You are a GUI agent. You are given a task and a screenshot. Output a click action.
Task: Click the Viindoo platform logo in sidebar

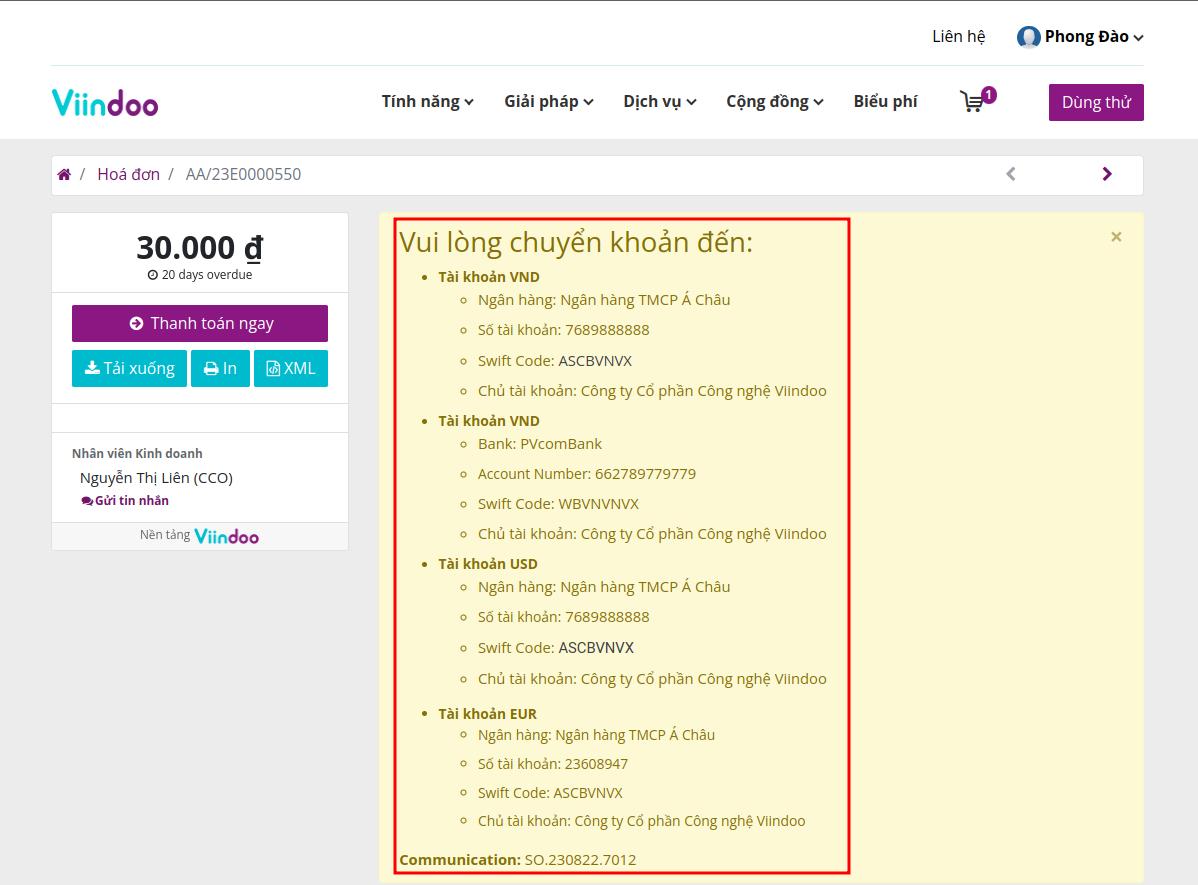(x=226, y=537)
